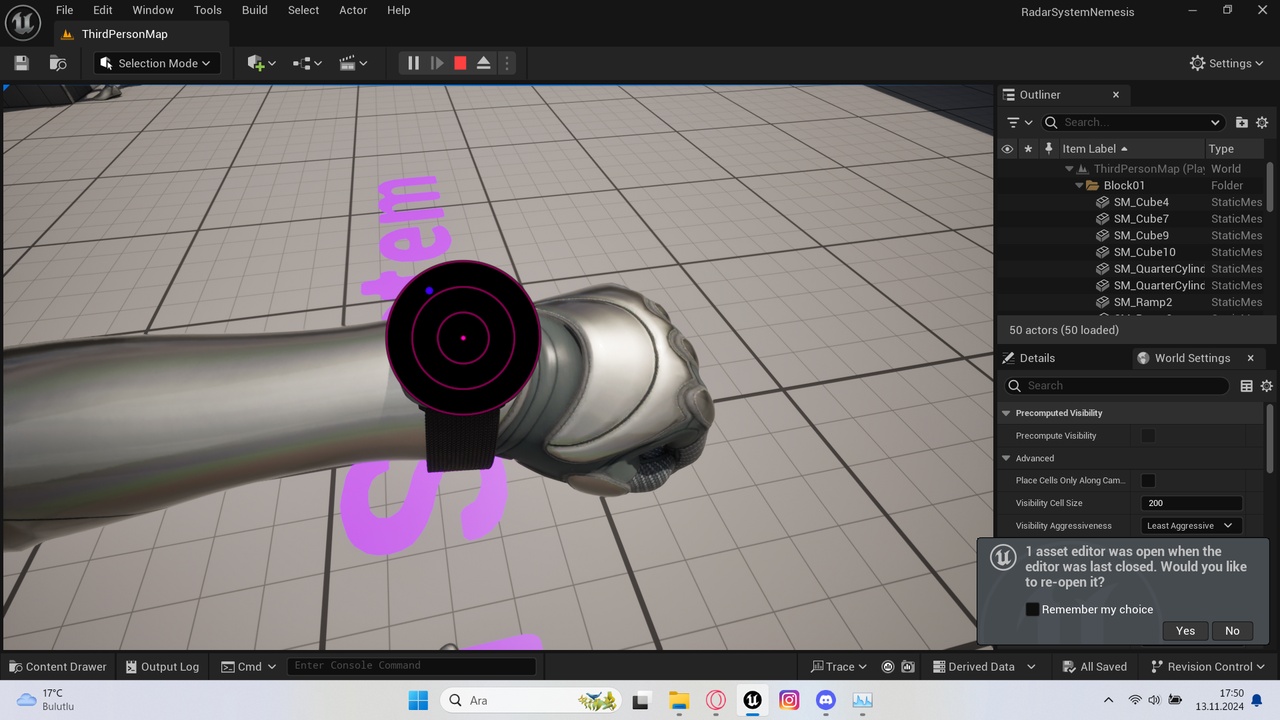
Task: Focus the Outliner search field
Action: click(x=1134, y=122)
